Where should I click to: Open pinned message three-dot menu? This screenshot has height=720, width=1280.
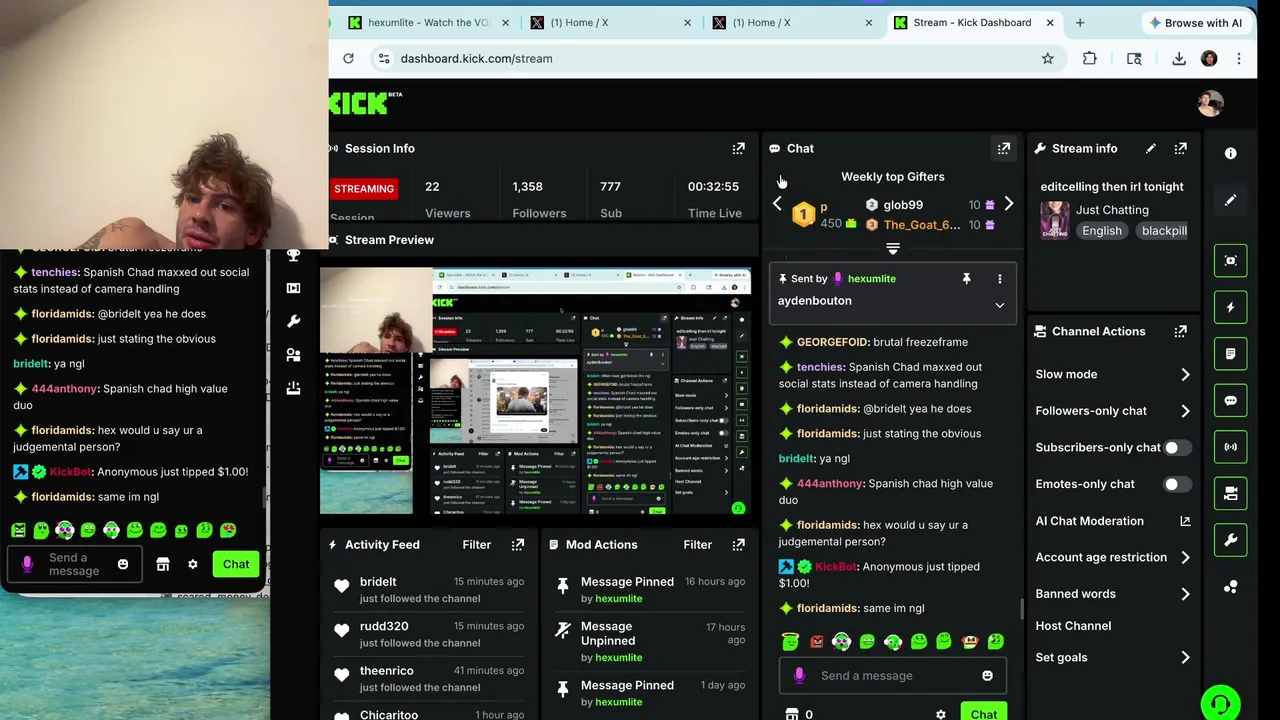999,278
